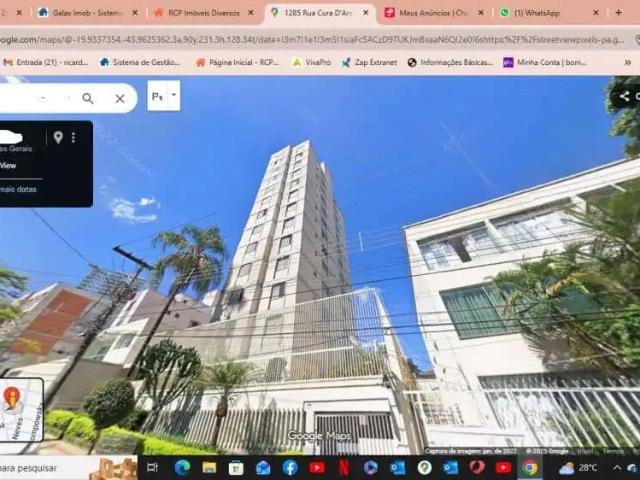The width and height of the screenshot is (640, 480).
Task: Open Netflix from the taskbar
Action: 343,467
